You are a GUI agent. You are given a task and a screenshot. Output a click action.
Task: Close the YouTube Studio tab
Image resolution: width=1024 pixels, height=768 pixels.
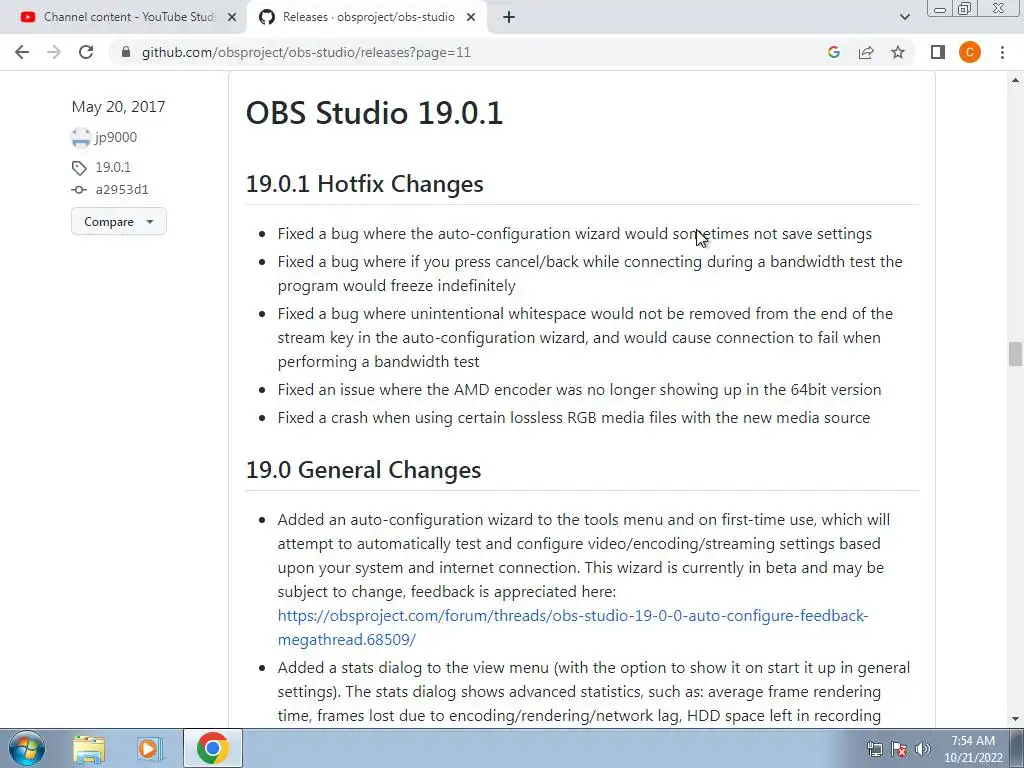[231, 18]
